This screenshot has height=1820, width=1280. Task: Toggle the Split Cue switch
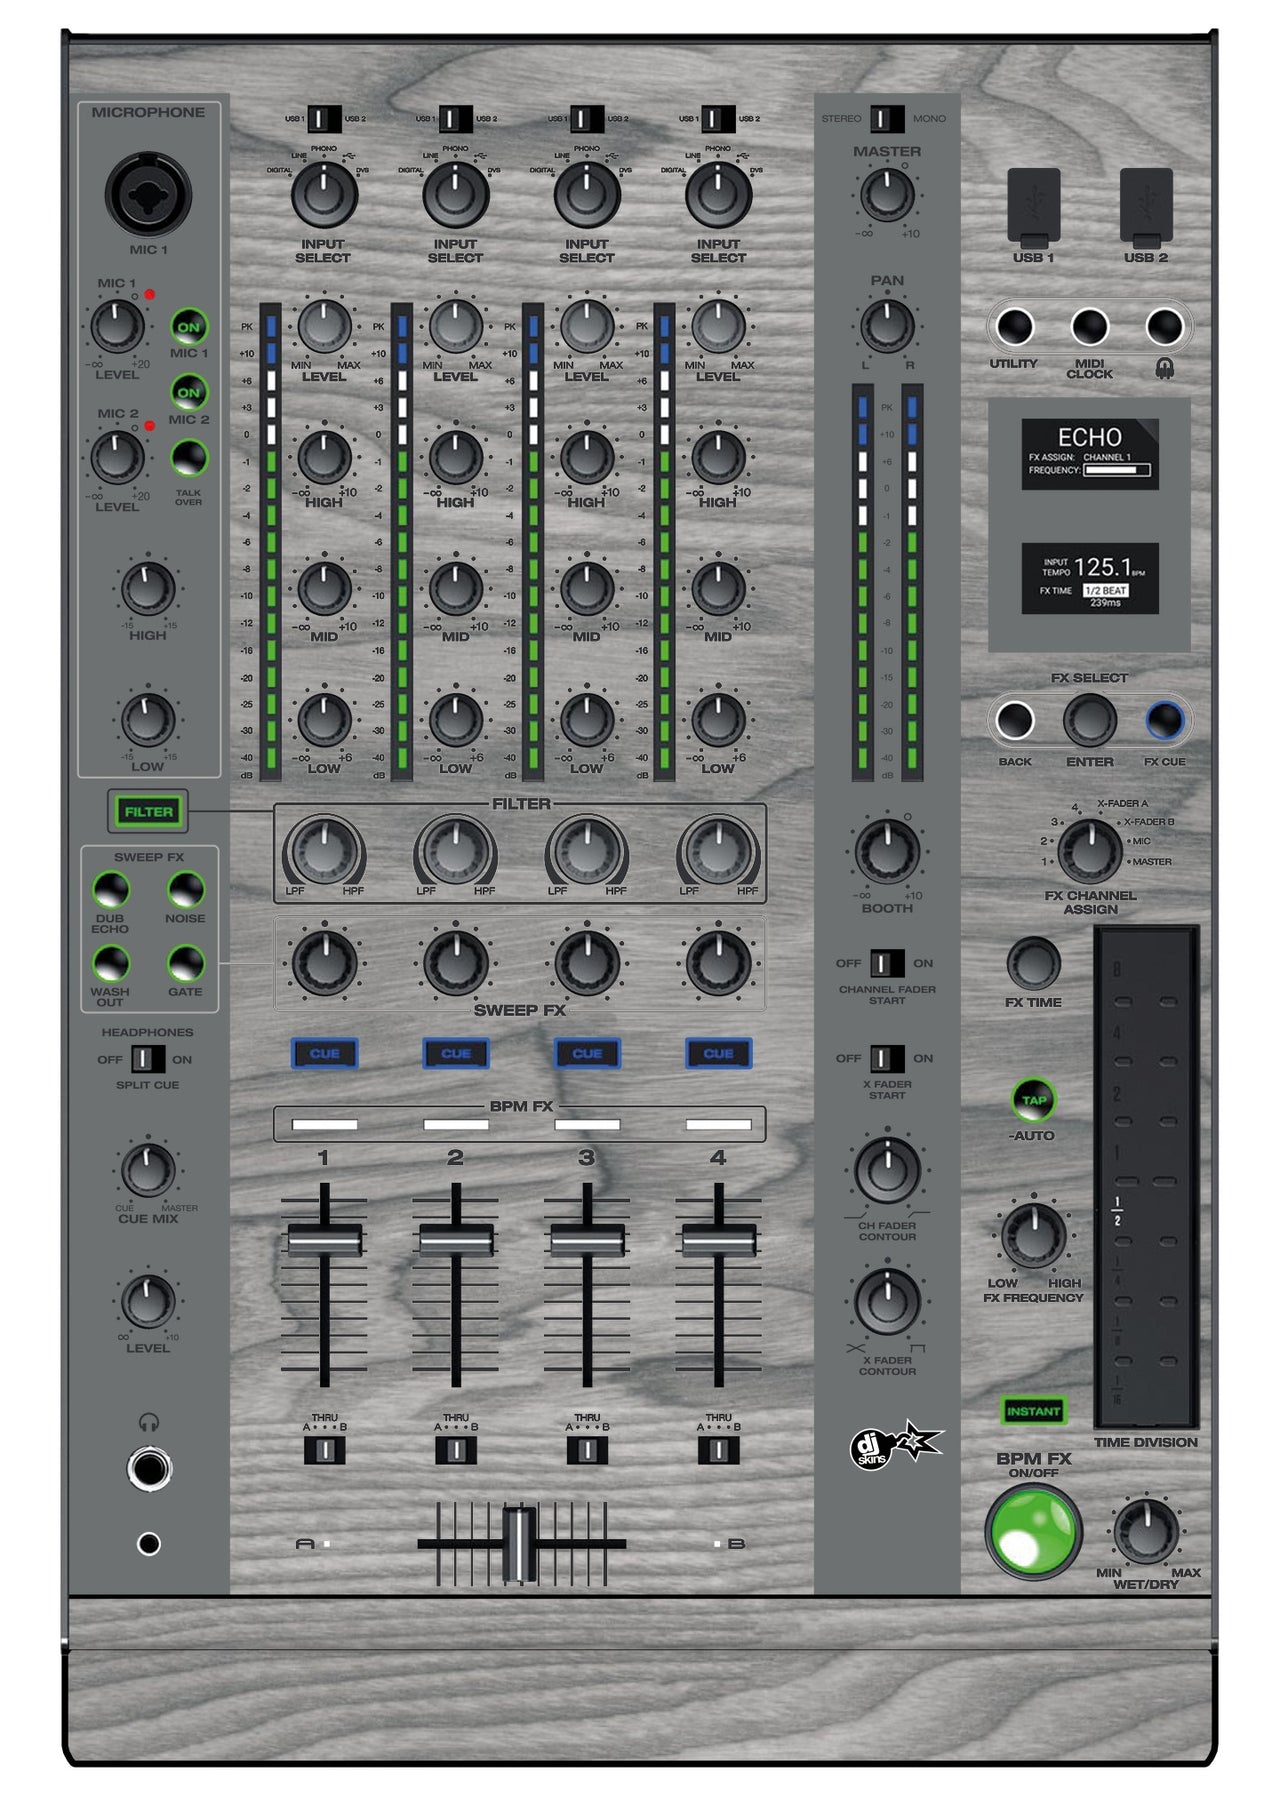pos(148,1059)
